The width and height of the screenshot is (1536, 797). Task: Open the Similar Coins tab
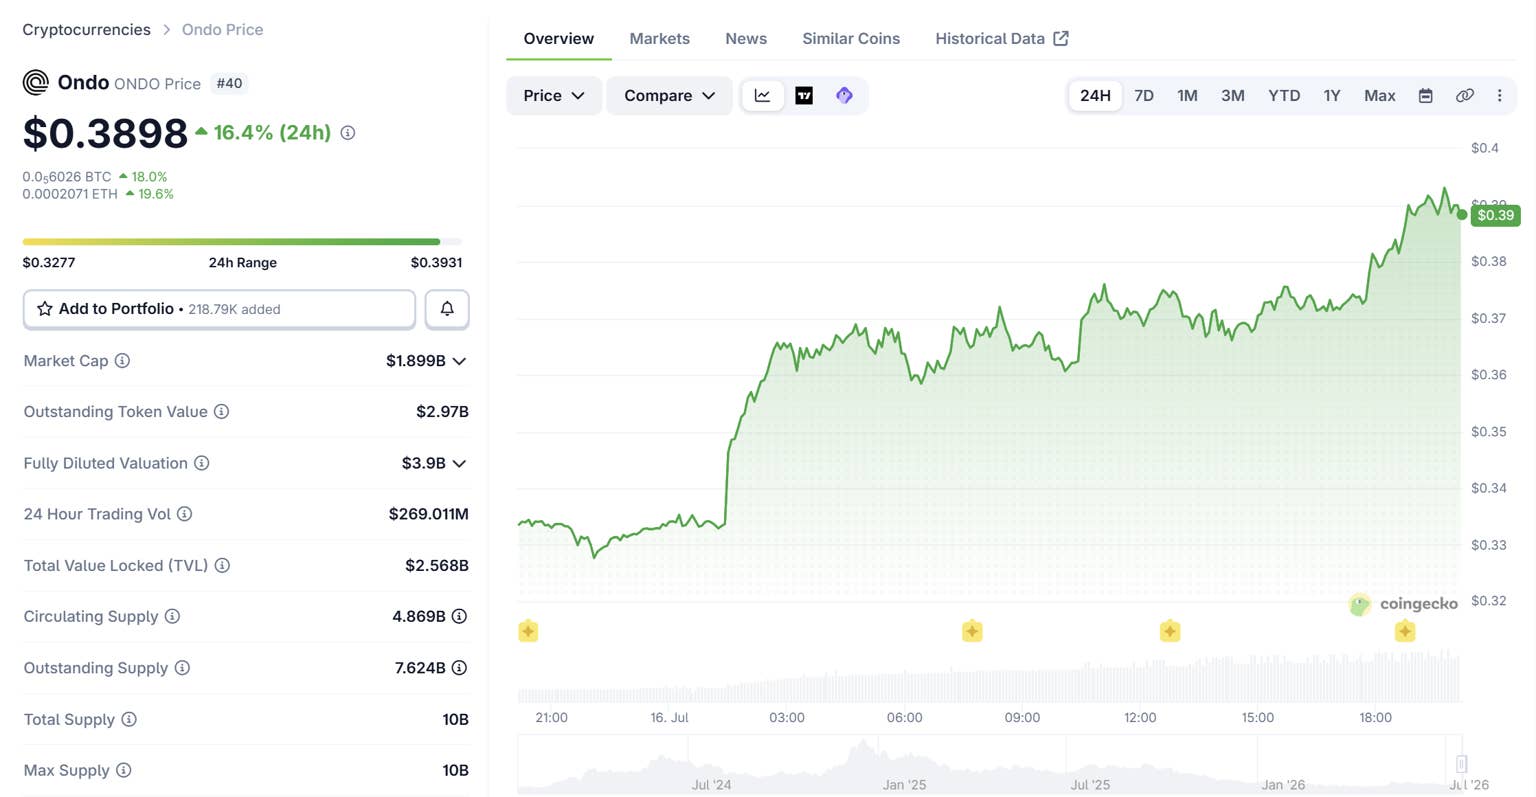851,39
